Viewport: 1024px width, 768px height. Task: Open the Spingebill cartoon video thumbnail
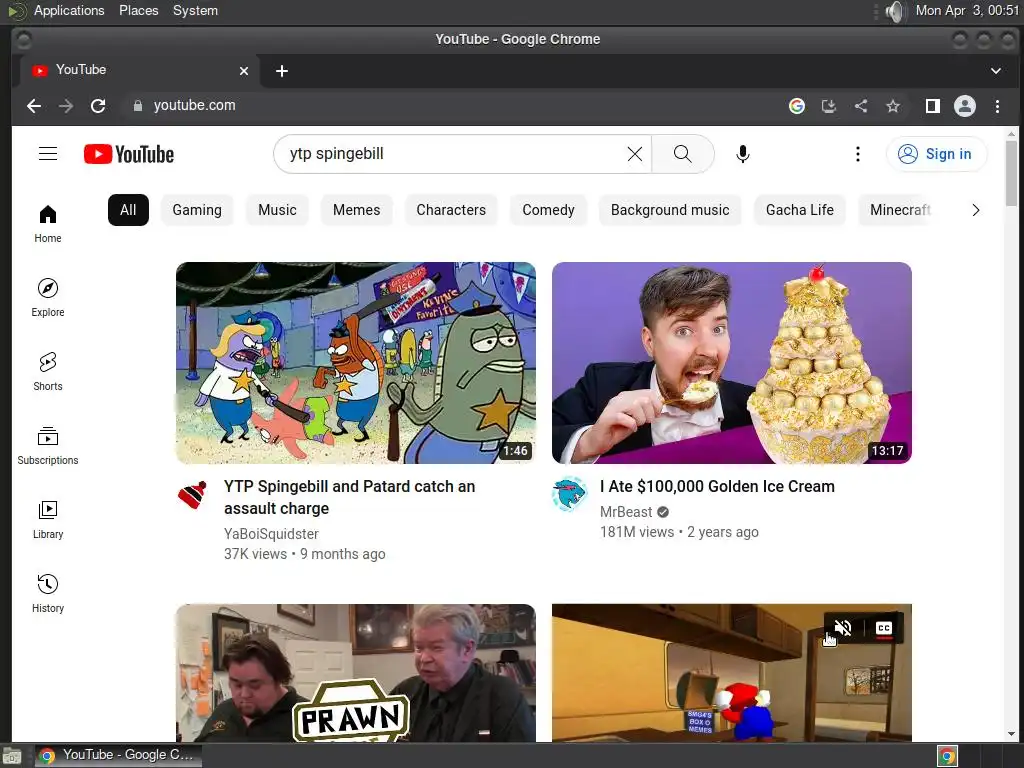356,363
